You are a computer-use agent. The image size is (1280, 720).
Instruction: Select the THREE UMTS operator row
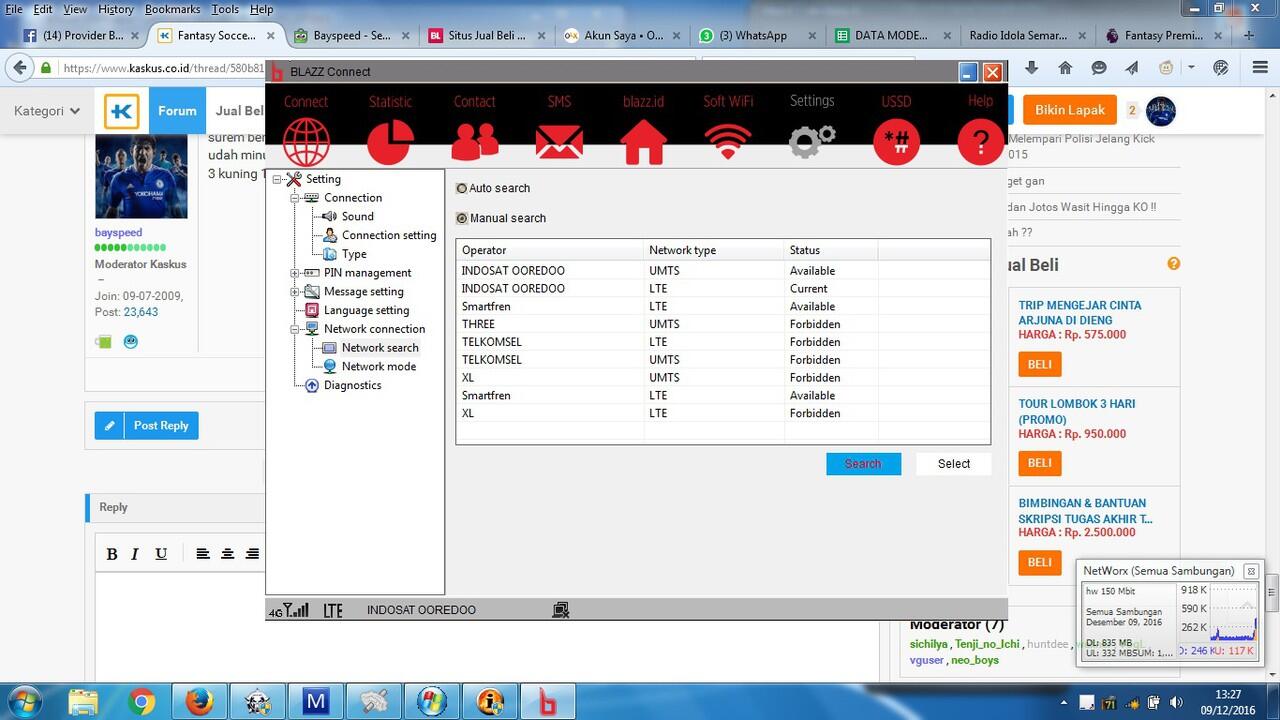point(723,324)
